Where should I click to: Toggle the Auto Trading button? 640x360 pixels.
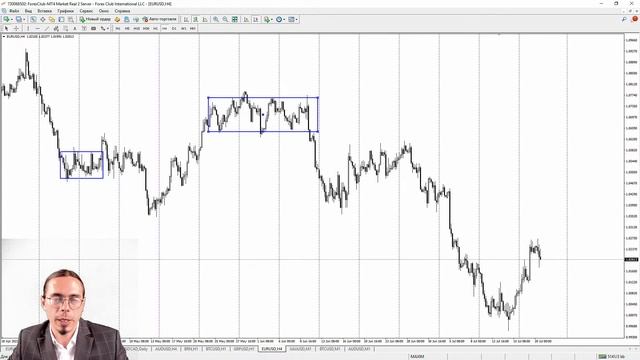(159, 19)
